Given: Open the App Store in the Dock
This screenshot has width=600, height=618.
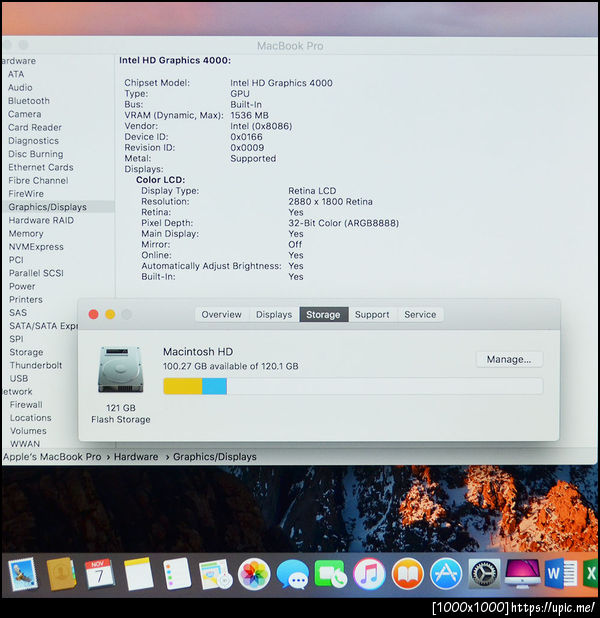Looking at the screenshot, I should click(x=446, y=574).
